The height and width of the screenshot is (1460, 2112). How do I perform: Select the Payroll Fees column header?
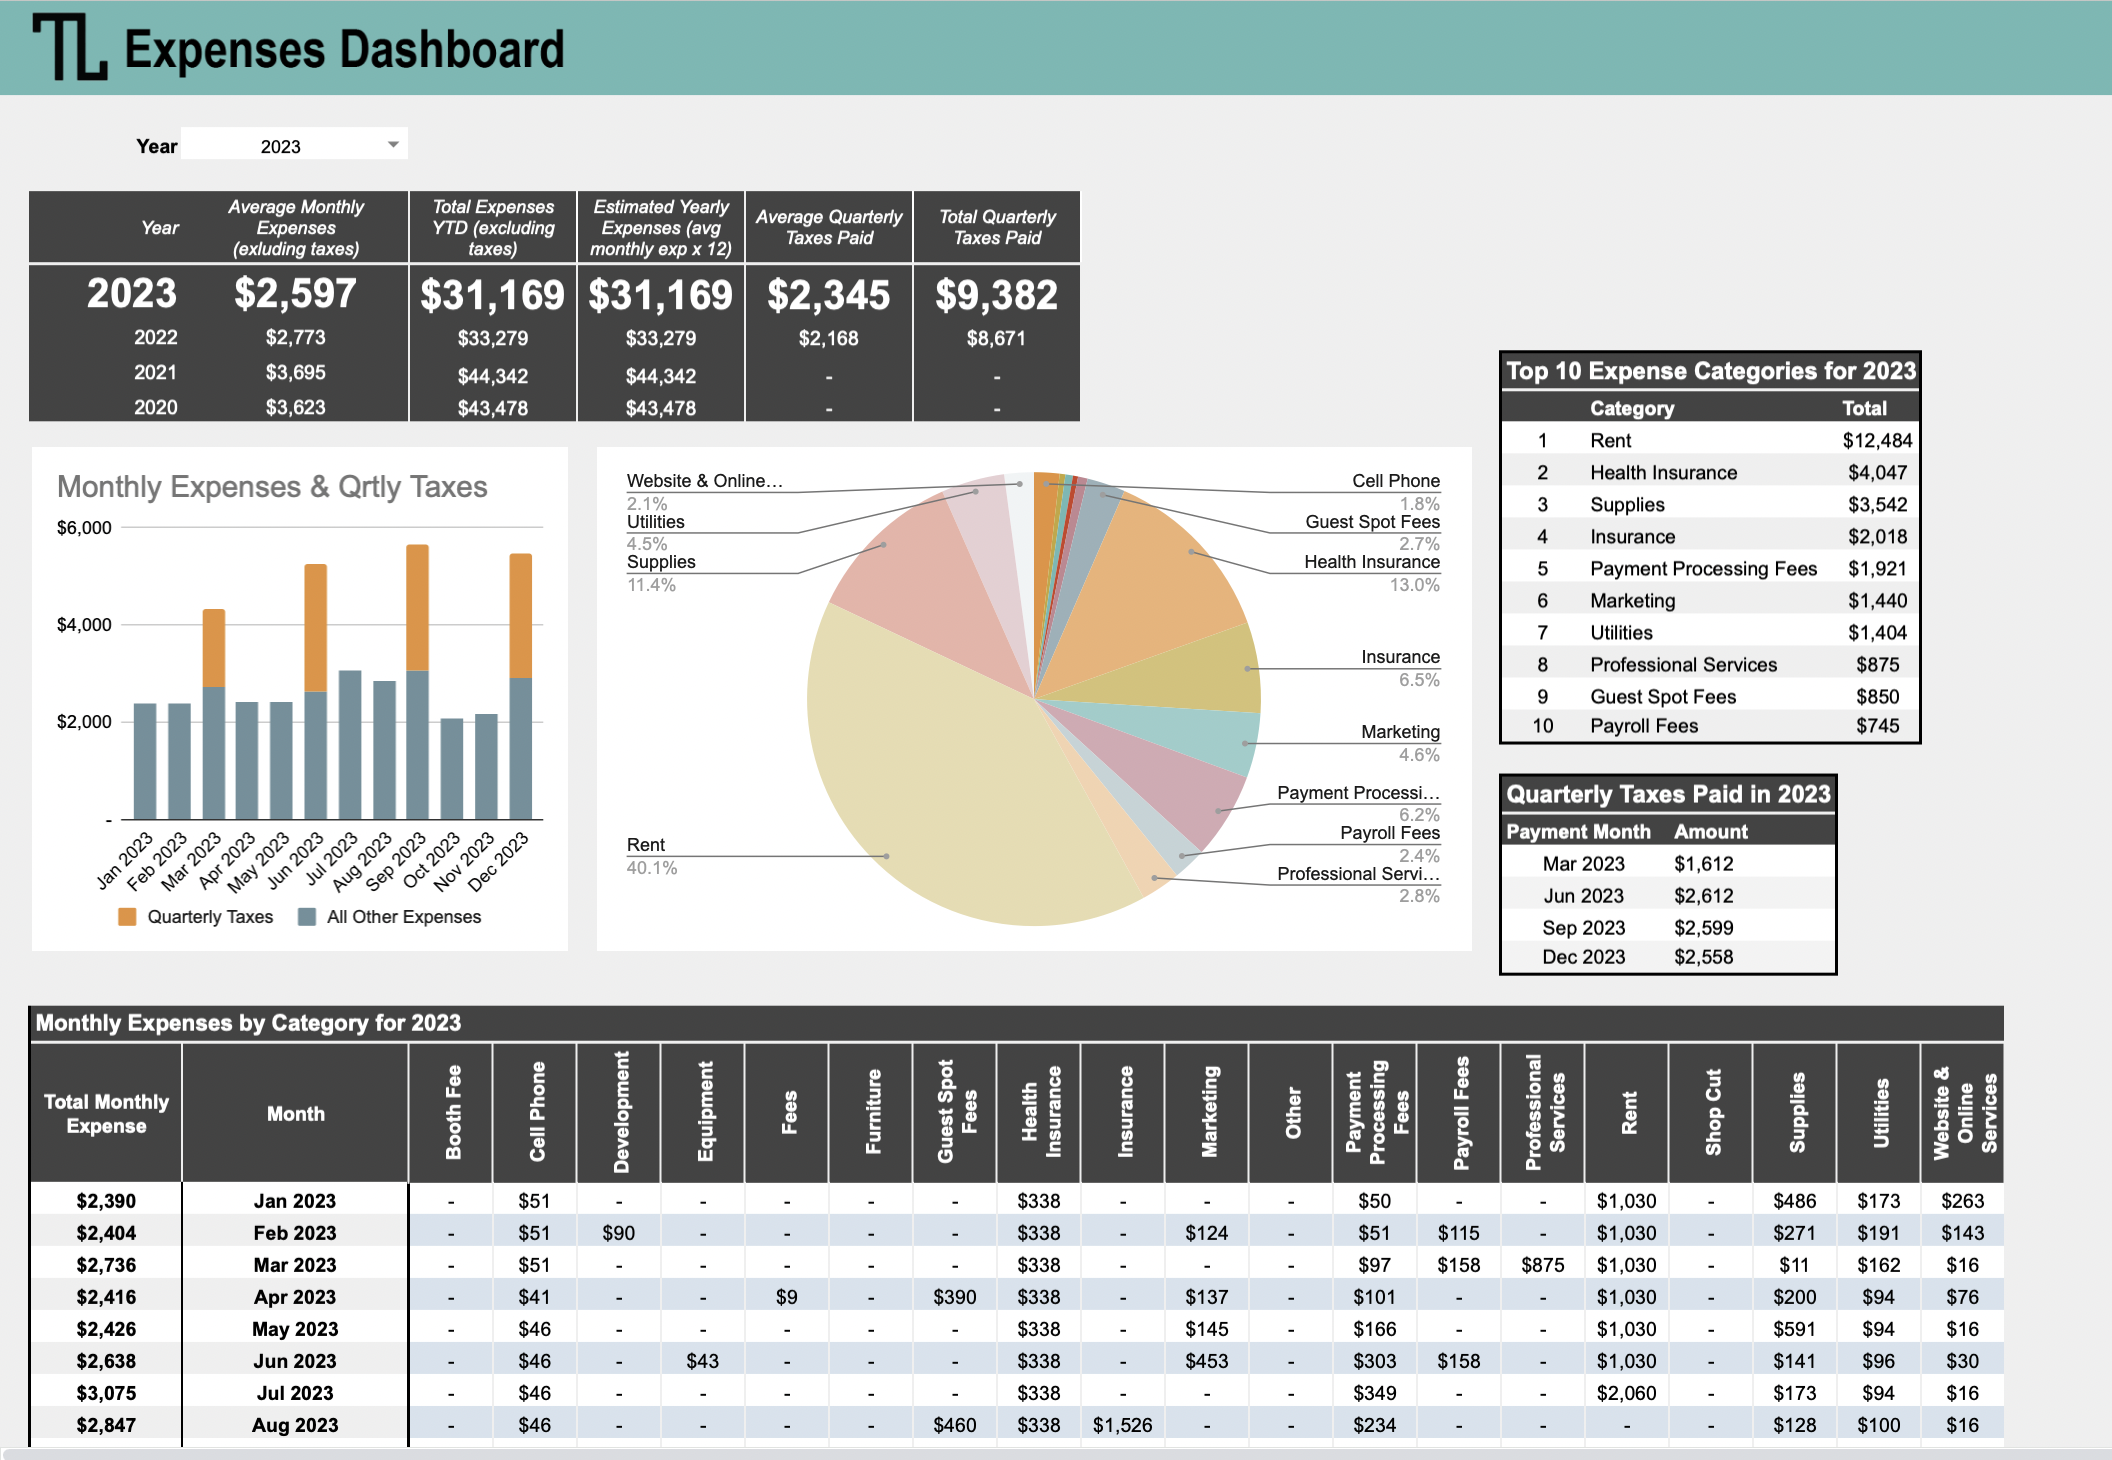(1459, 1112)
